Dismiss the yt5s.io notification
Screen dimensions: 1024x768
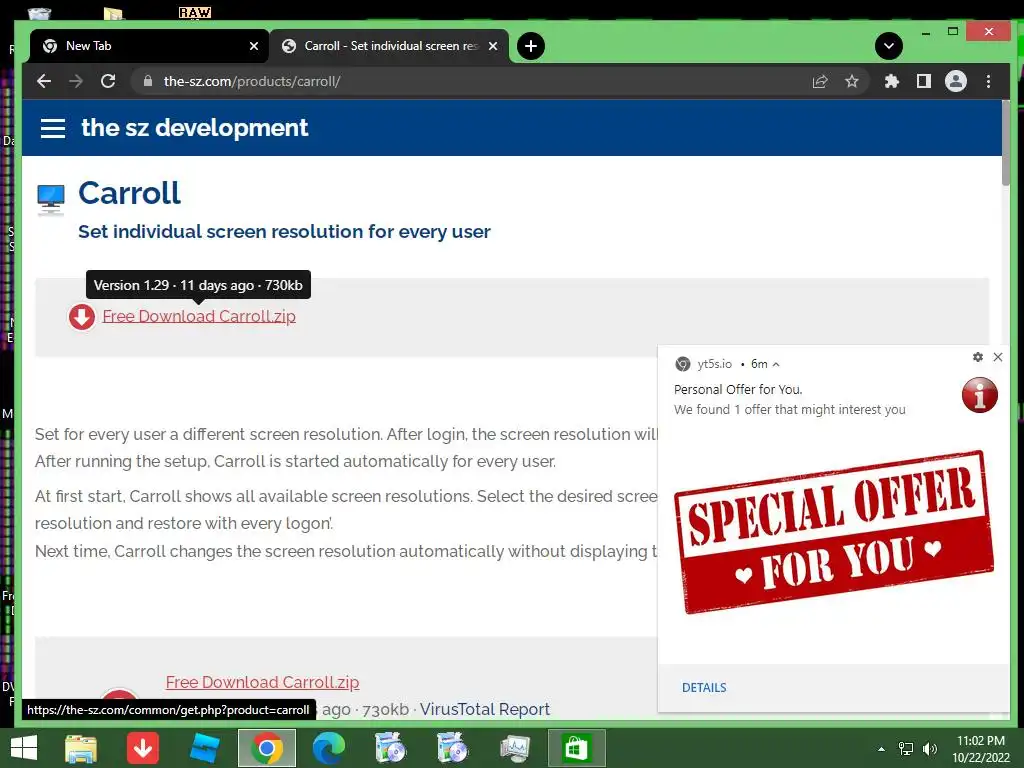pyautogui.click(x=998, y=357)
